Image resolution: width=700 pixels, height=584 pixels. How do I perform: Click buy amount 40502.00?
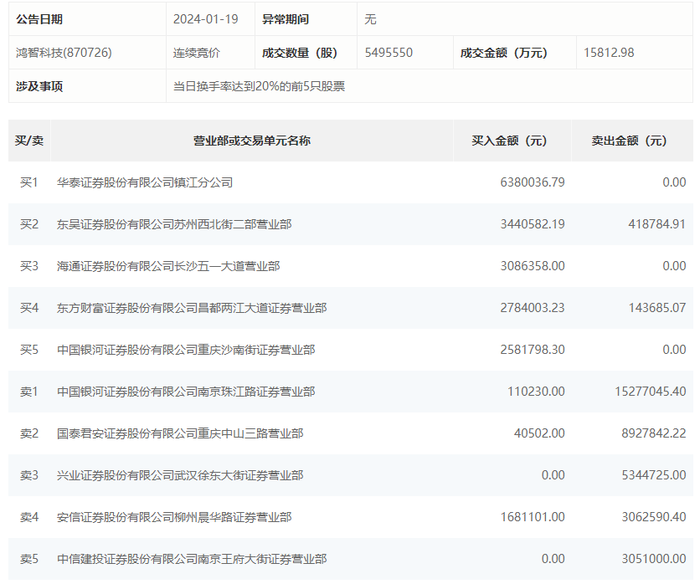coord(539,433)
